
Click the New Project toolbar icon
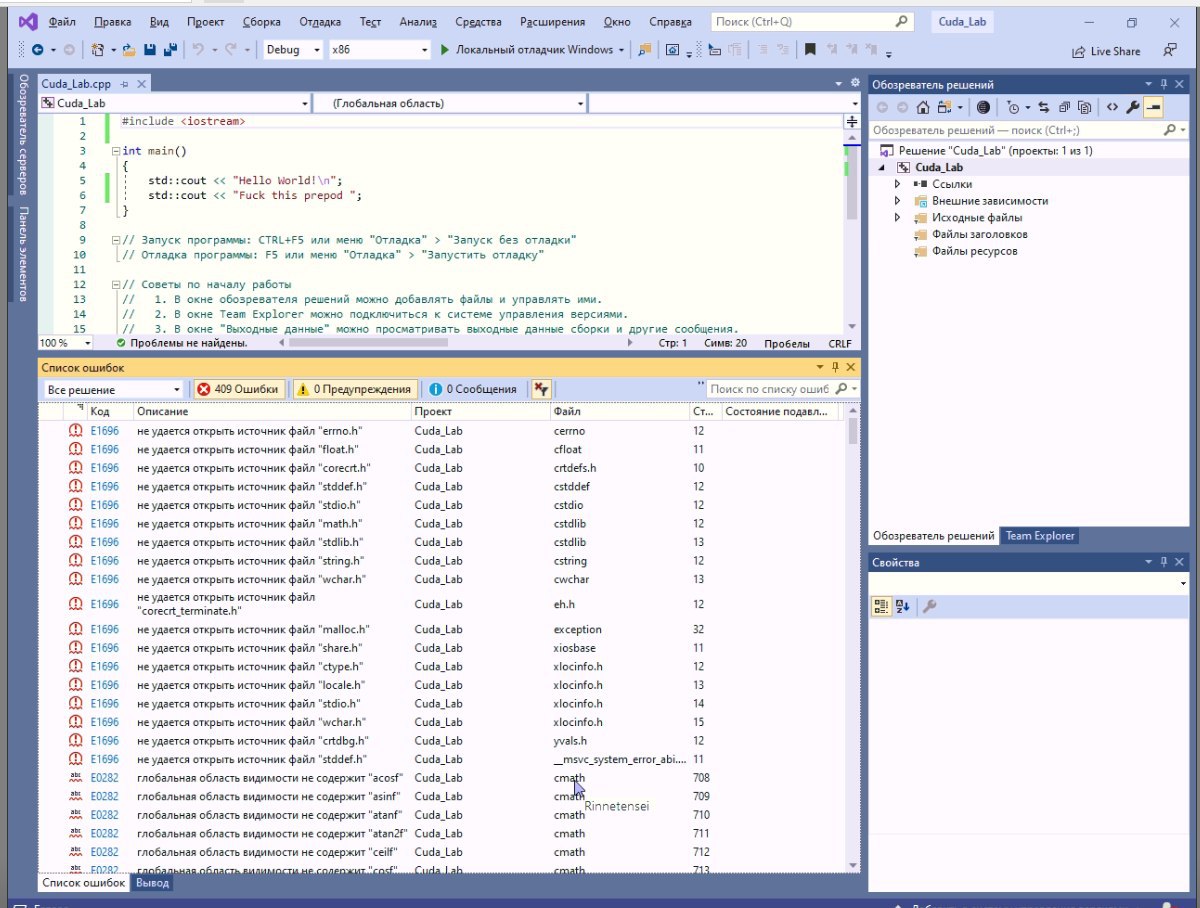click(x=97, y=50)
